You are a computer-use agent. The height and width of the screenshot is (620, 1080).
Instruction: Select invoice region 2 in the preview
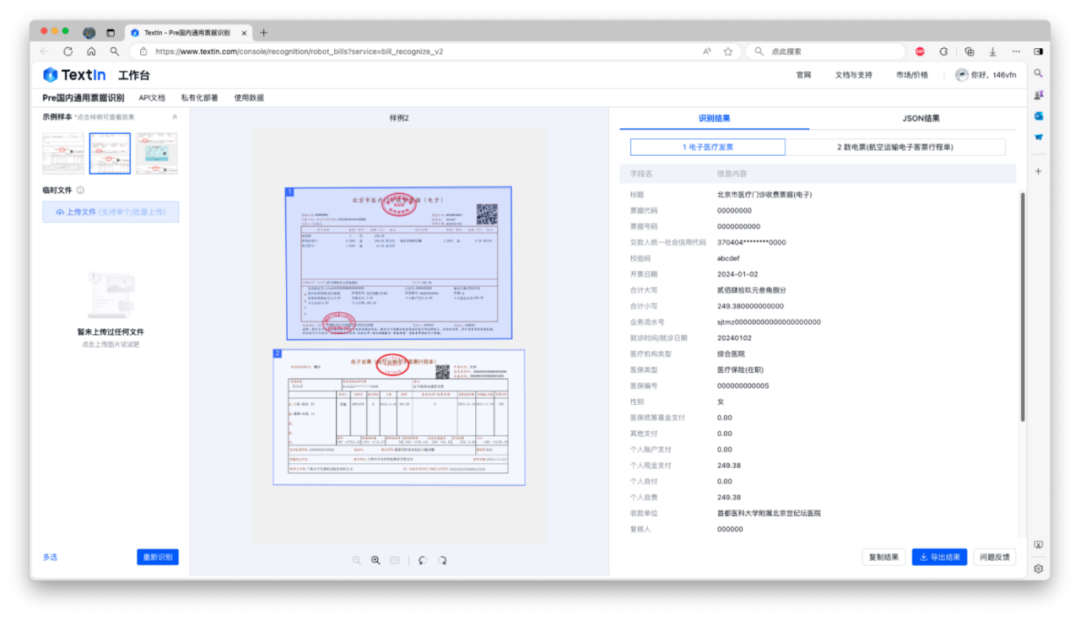(x=399, y=417)
